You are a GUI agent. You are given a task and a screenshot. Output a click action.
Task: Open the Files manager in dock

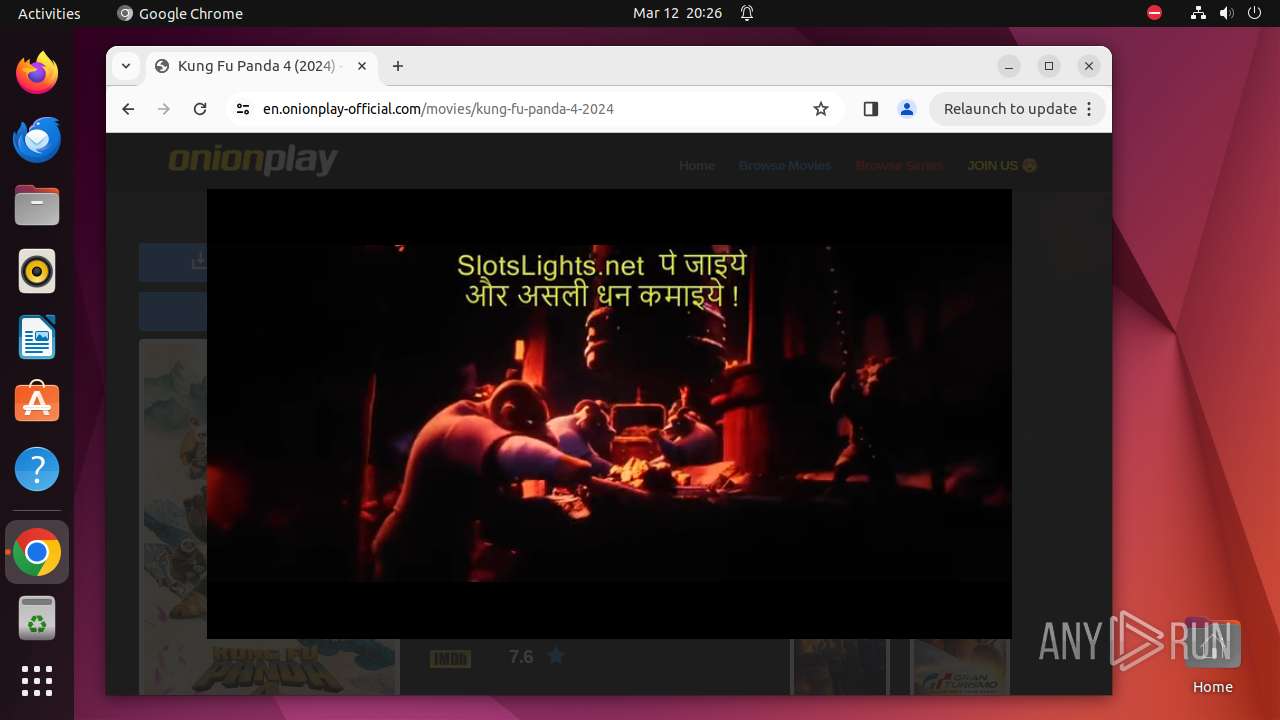(x=37, y=205)
